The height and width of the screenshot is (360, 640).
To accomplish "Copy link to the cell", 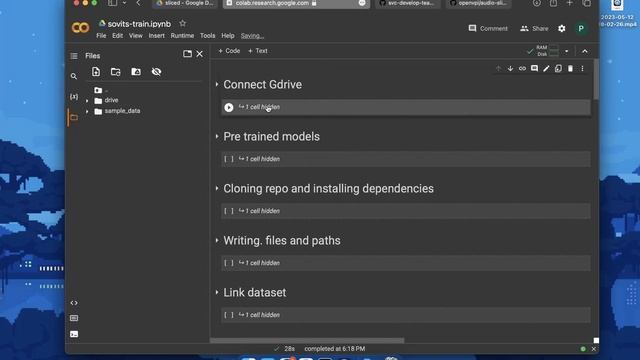I will coord(522,69).
